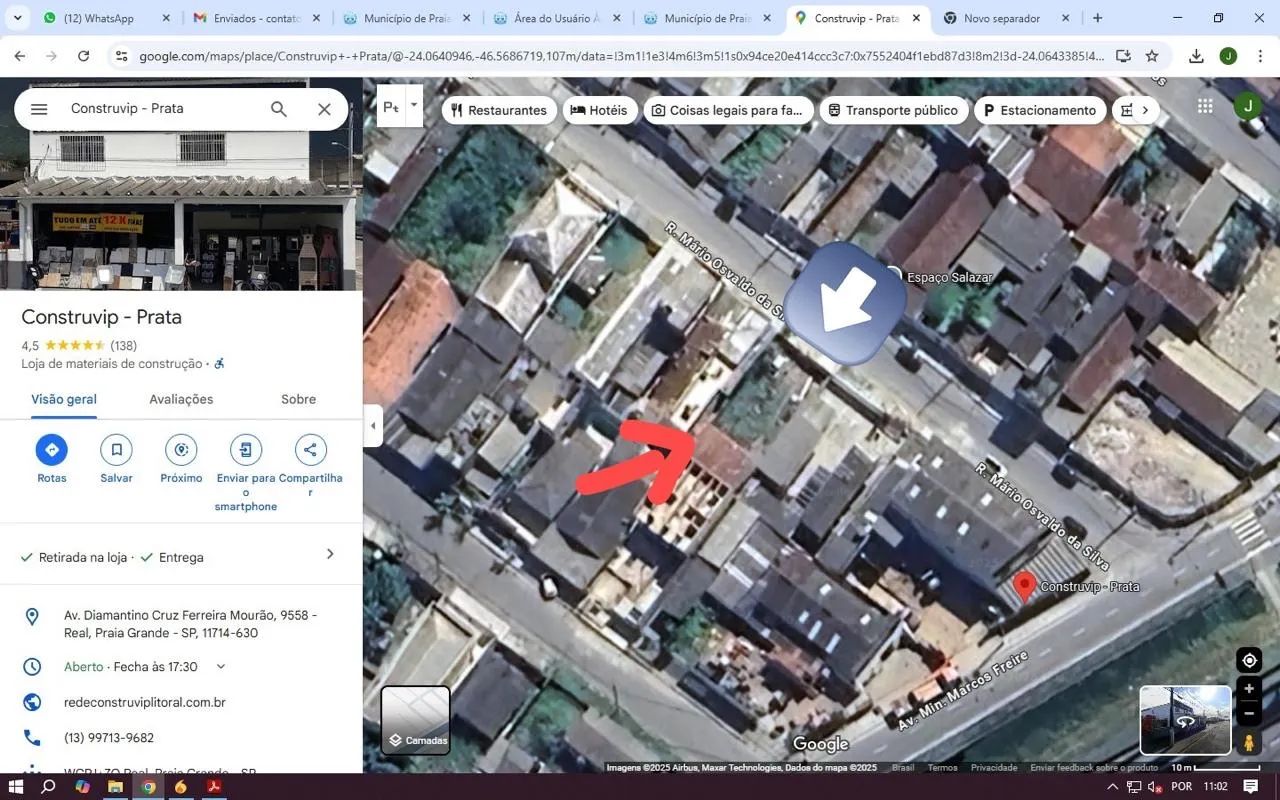Open Chrome's three-dot menu

tap(1259, 56)
